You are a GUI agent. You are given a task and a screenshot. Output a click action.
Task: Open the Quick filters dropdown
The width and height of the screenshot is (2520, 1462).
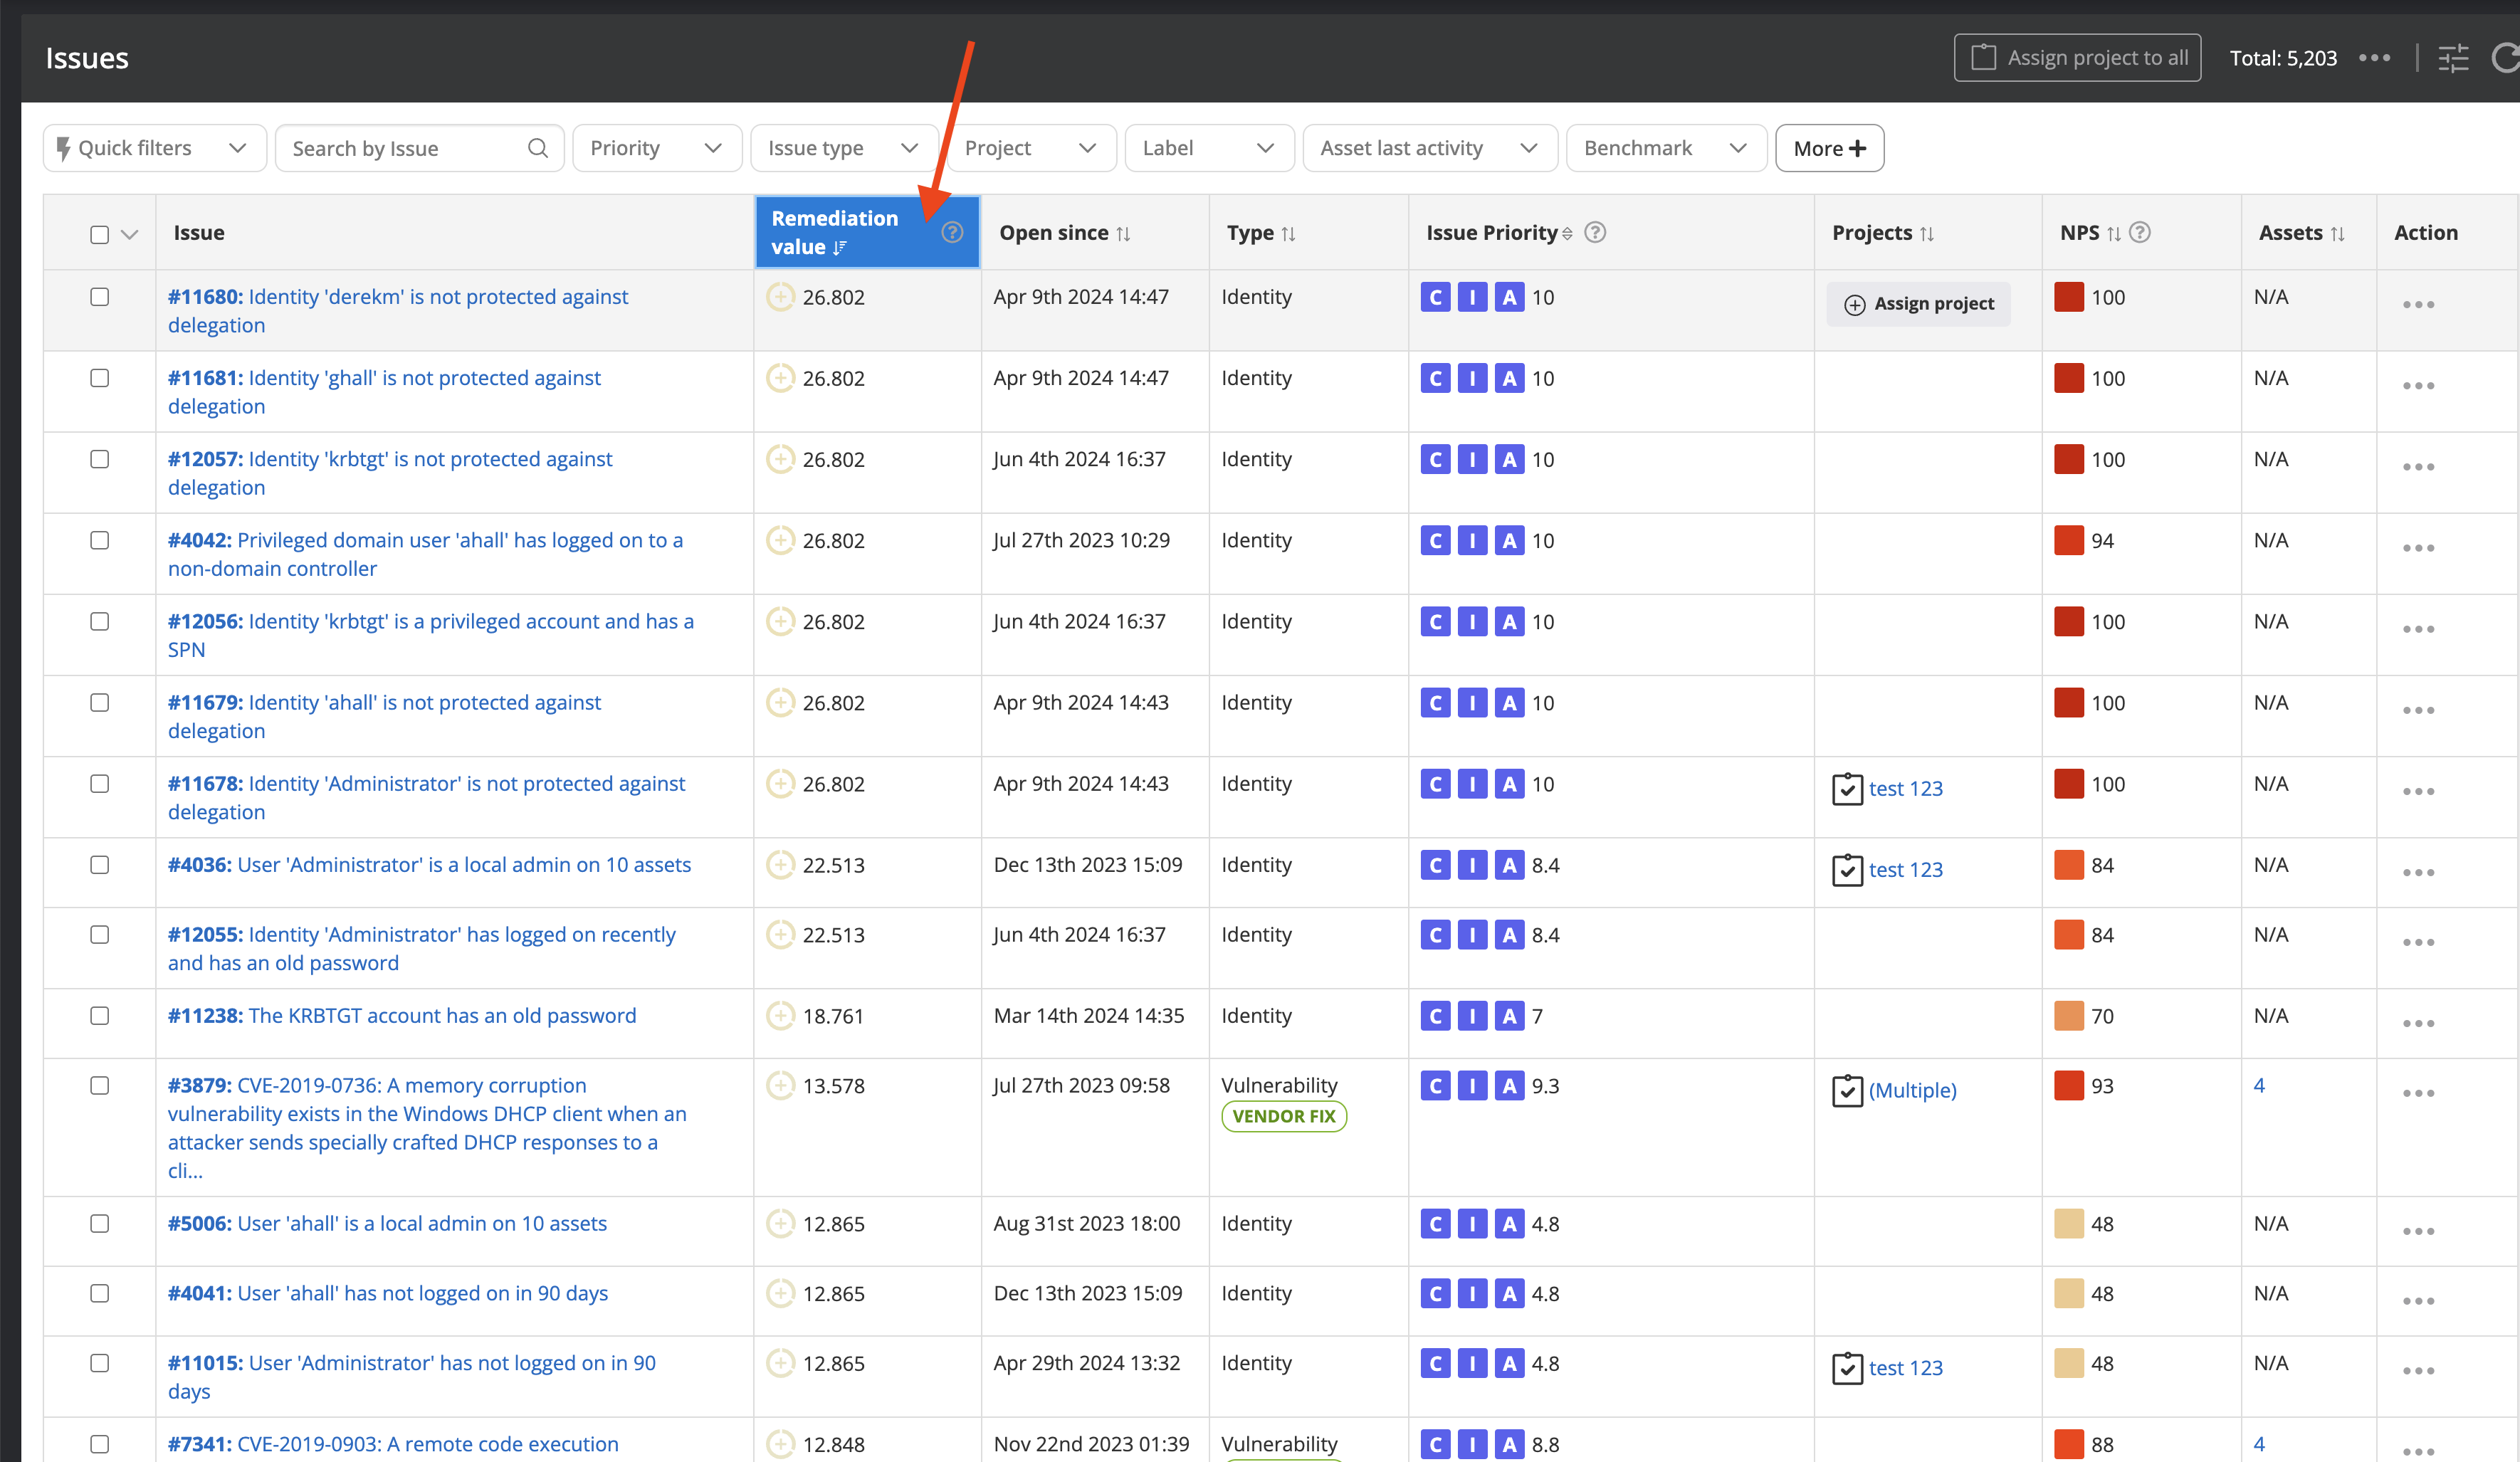[x=154, y=148]
